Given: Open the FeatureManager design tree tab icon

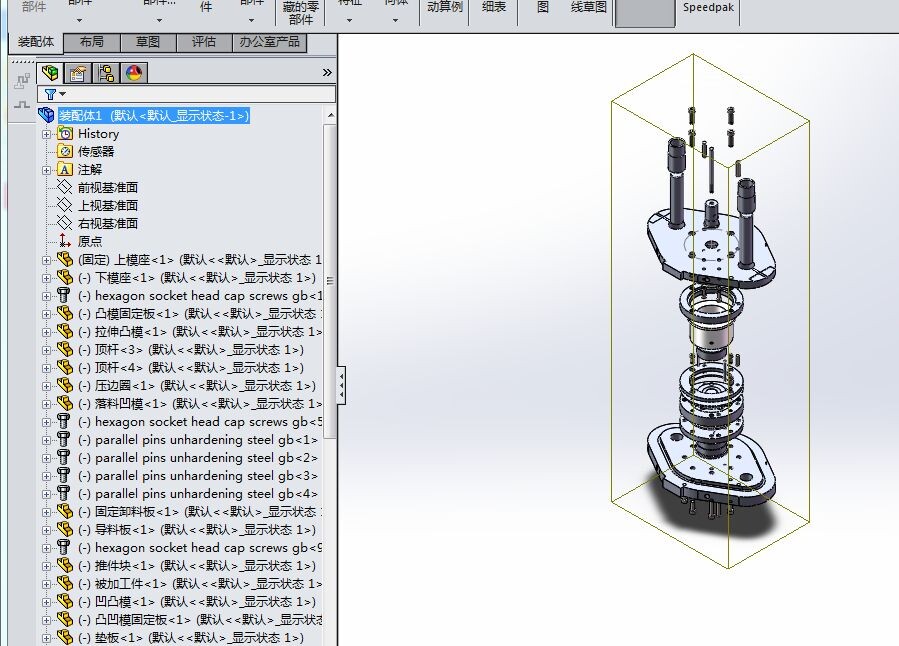Looking at the screenshot, I should coord(50,73).
